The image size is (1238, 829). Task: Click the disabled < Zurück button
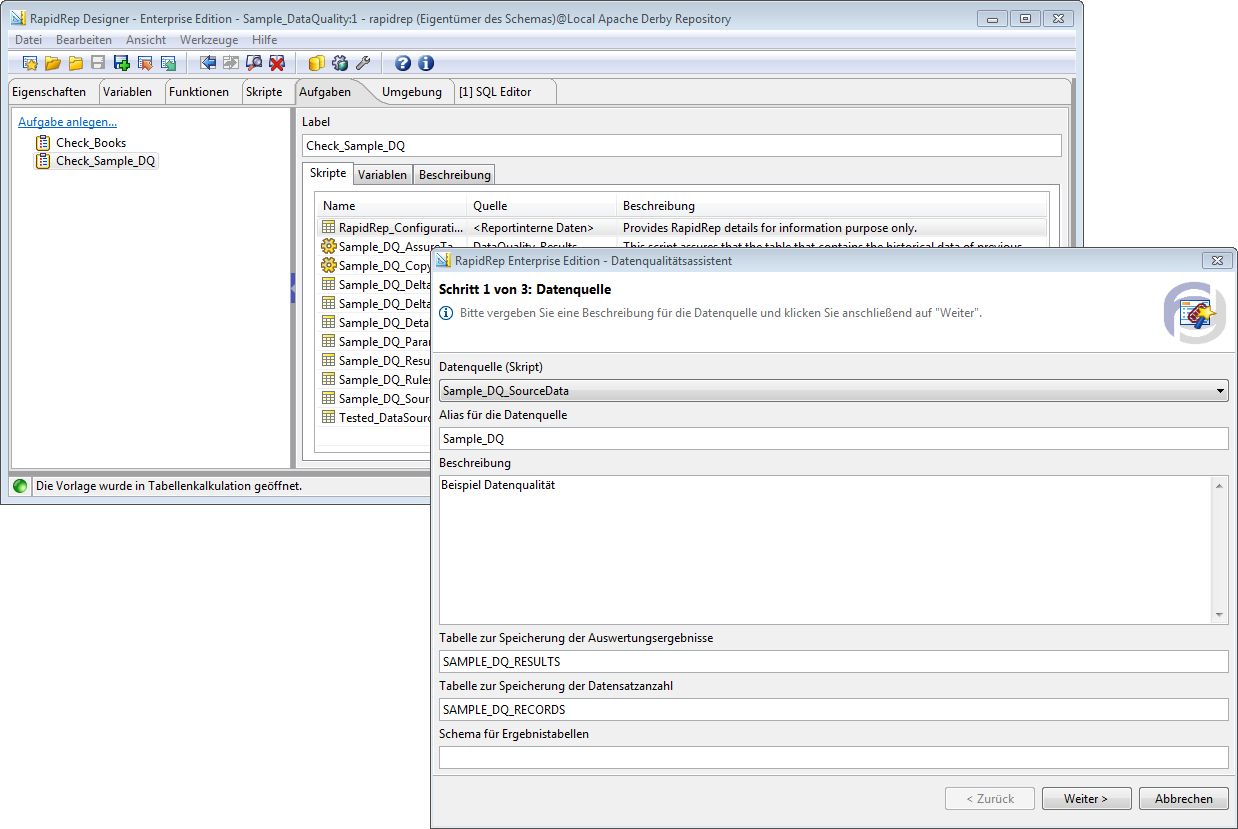point(990,799)
